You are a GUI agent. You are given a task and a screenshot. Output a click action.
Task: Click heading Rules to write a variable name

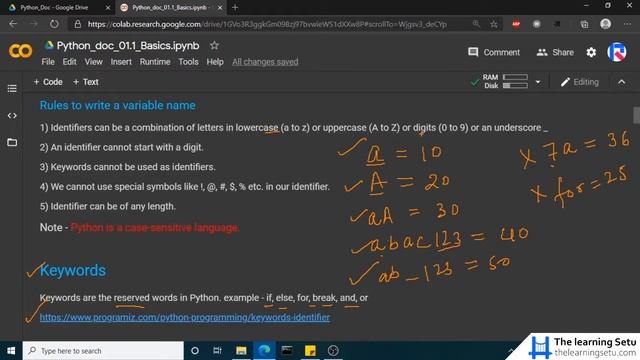[x=118, y=105]
